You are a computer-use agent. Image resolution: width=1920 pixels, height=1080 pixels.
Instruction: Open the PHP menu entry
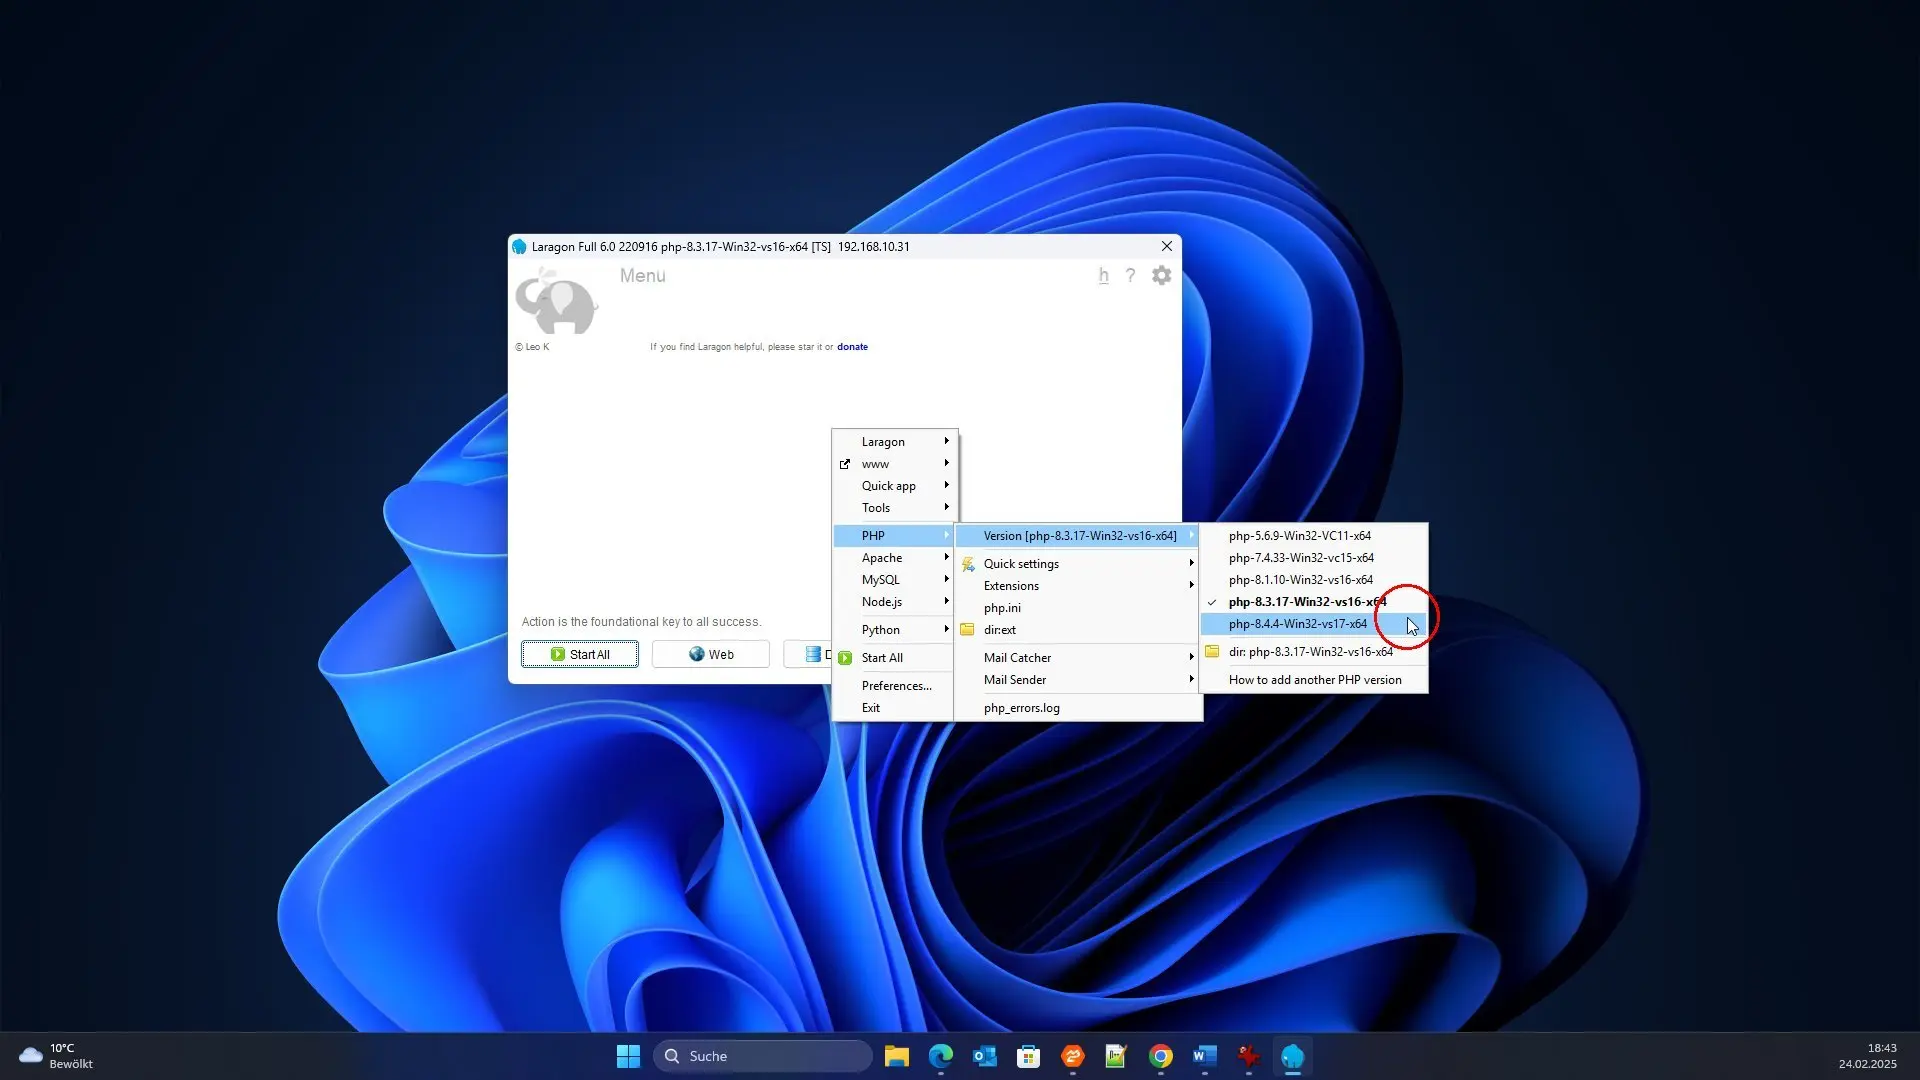click(x=894, y=536)
